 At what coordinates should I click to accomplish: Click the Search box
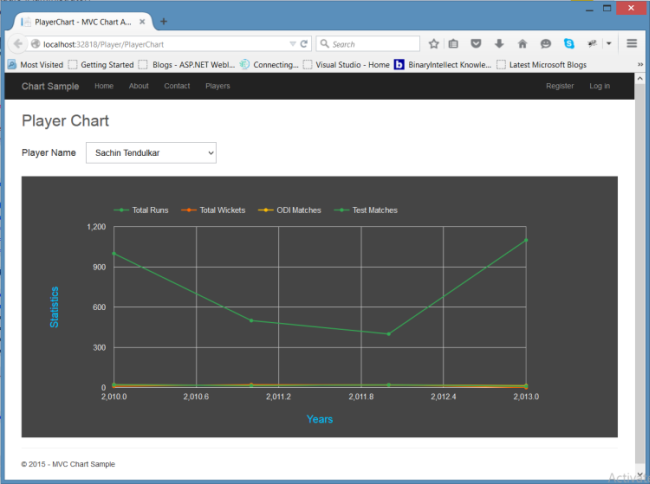[x=368, y=44]
